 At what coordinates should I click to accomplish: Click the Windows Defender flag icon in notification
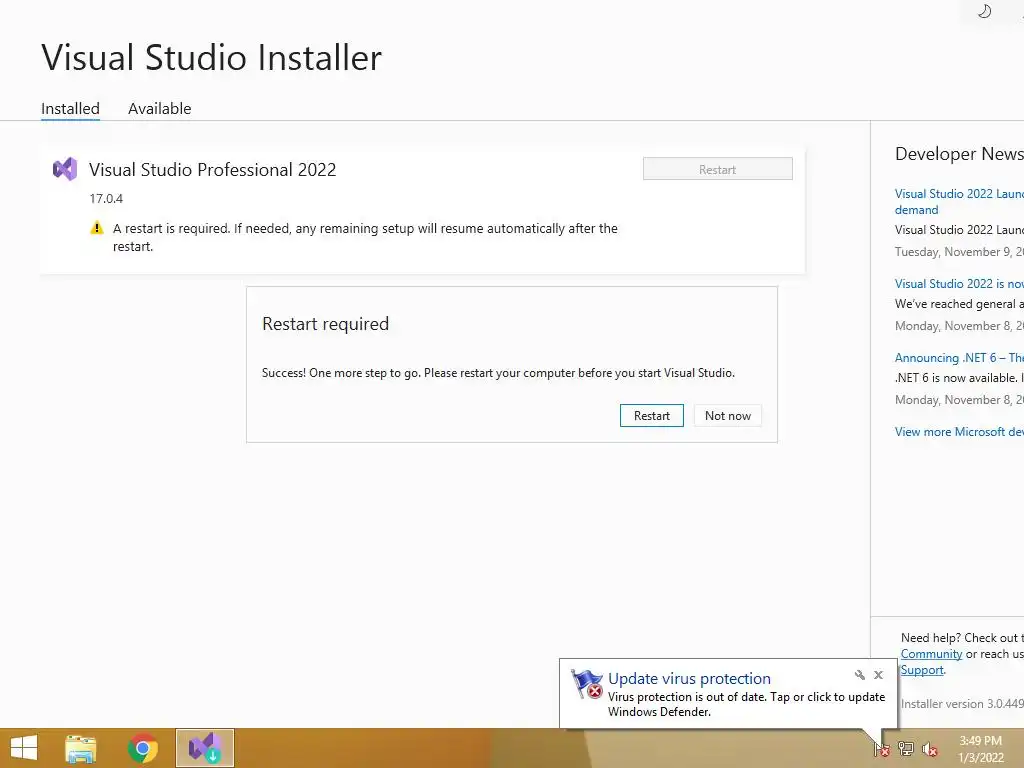pyautogui.click(x=586, y=683)
